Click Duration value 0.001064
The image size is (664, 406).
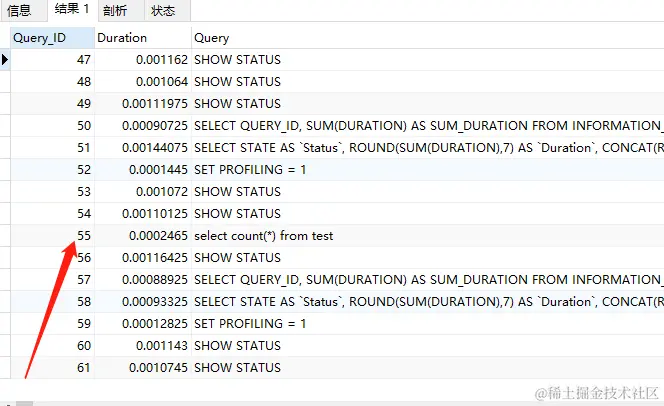click(143, 81)
